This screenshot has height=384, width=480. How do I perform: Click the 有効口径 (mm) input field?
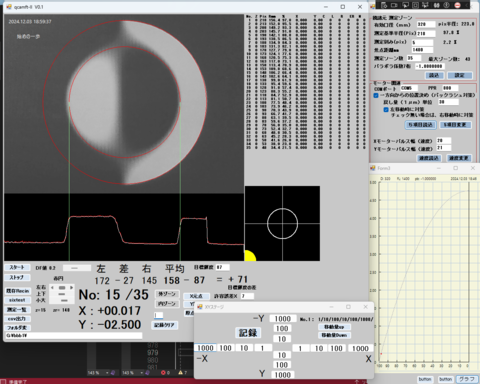point(426,24)
